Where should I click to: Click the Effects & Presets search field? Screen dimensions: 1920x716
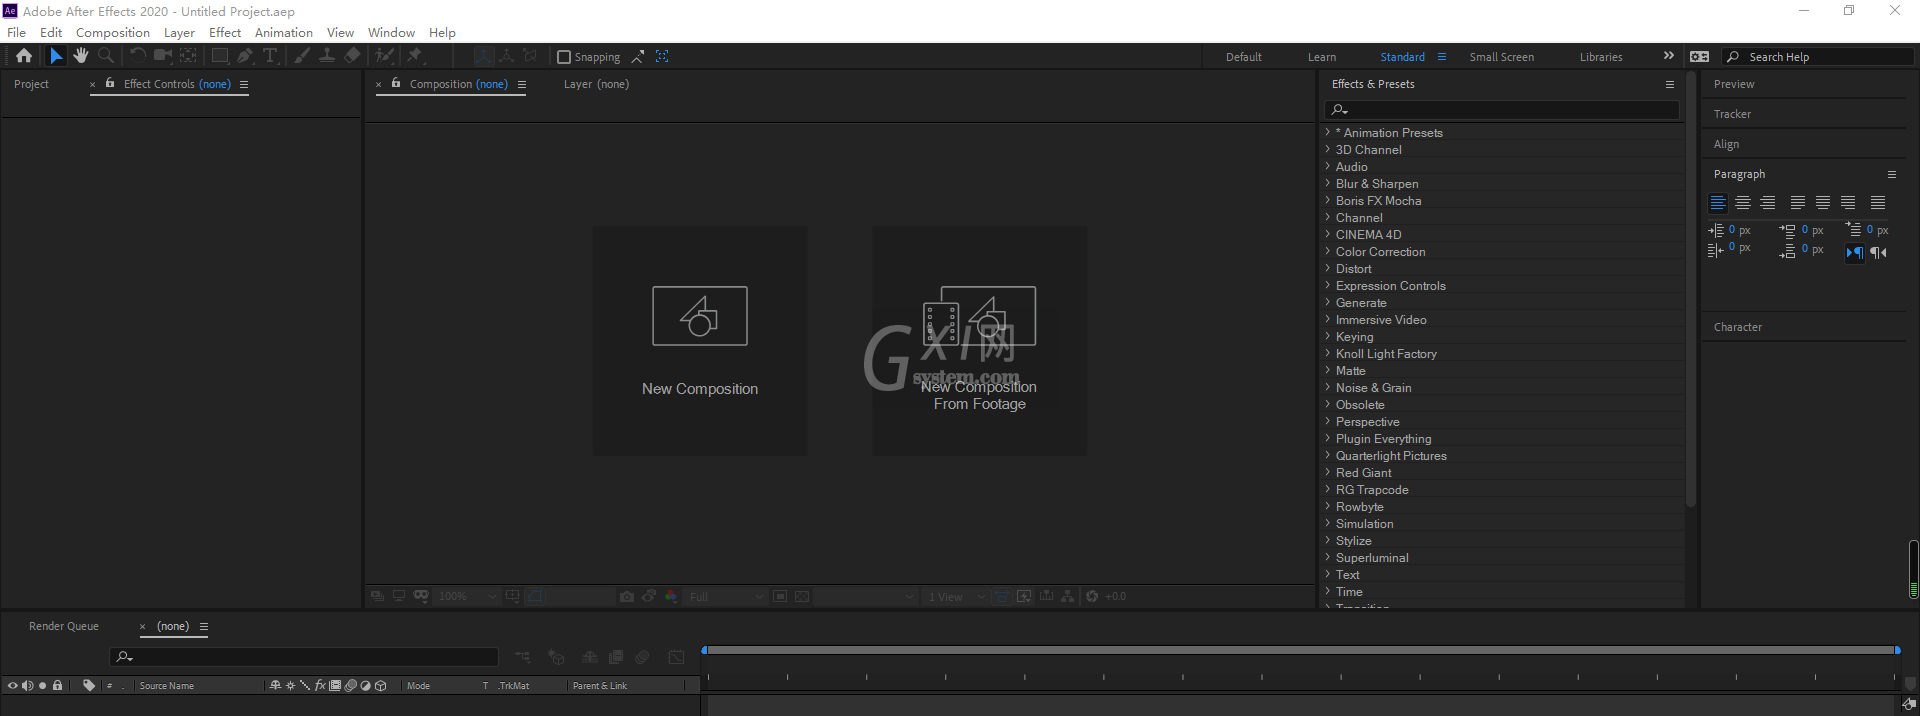(x=1502, y=110)
